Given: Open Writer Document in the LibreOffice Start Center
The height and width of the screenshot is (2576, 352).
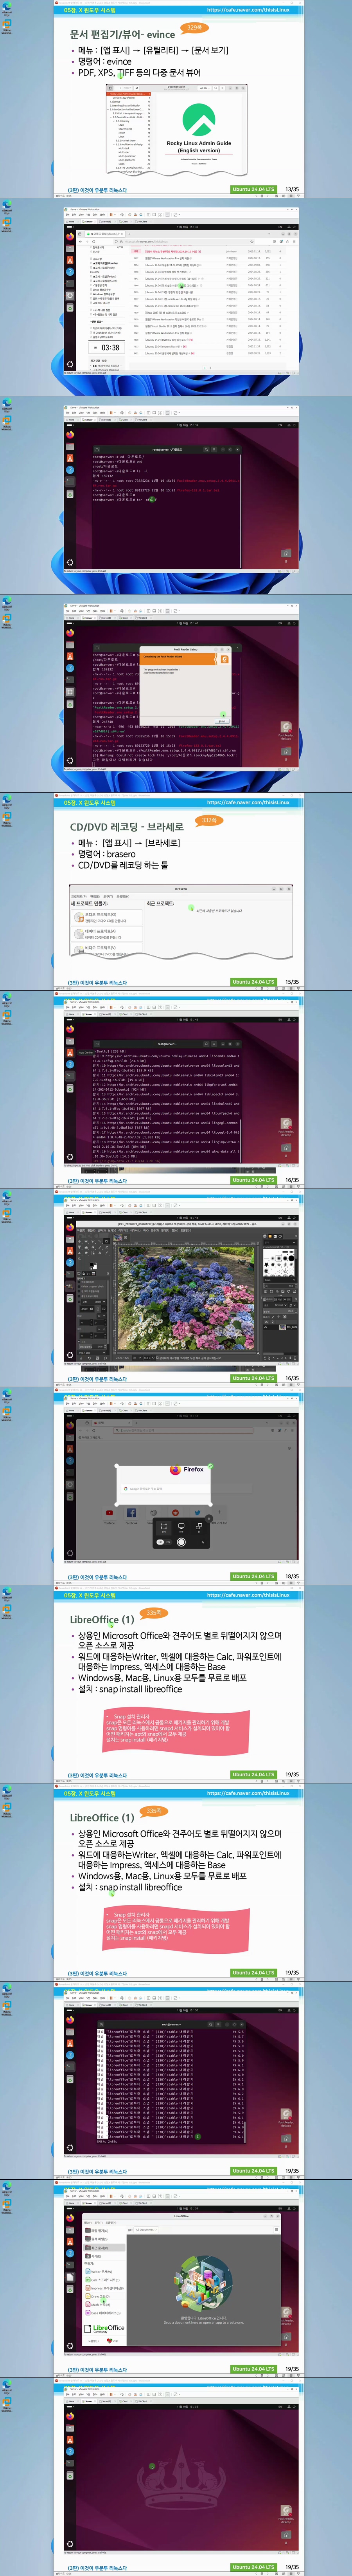Looking at the screenshot, I should coord(101,2271).
